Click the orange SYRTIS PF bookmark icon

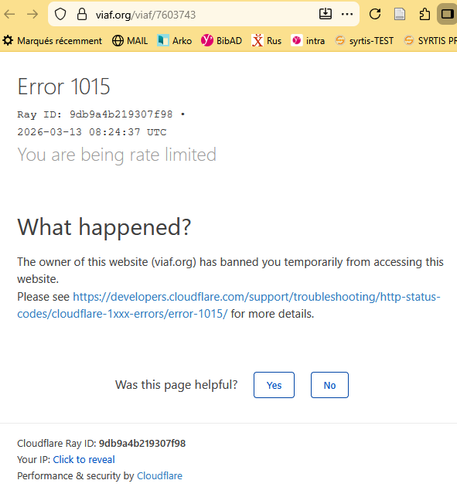click(x=409, y=41)
